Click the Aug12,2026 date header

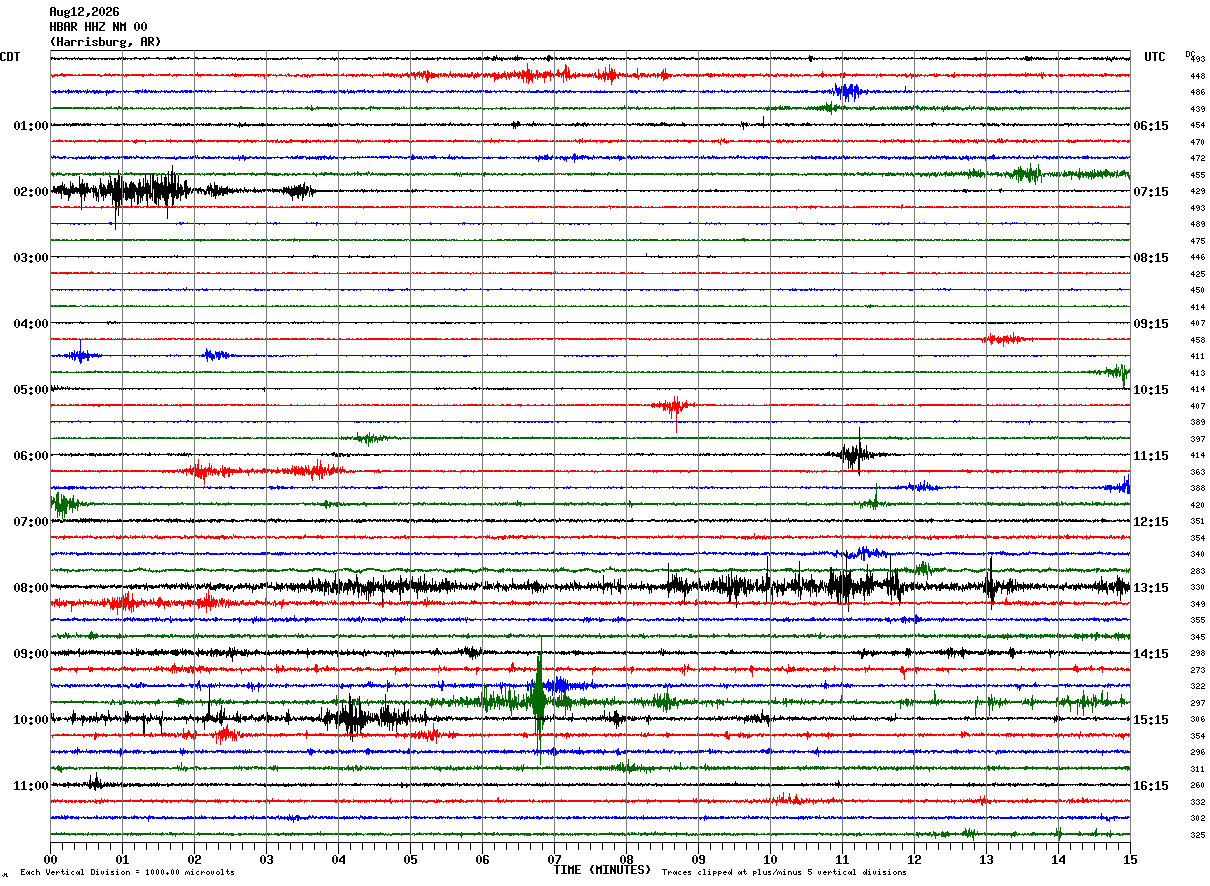point(84,12)
